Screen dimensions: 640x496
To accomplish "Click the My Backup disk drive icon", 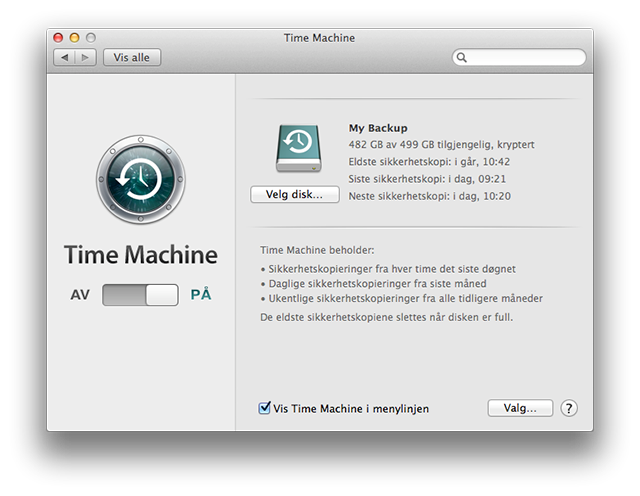I will pos(298,148).
